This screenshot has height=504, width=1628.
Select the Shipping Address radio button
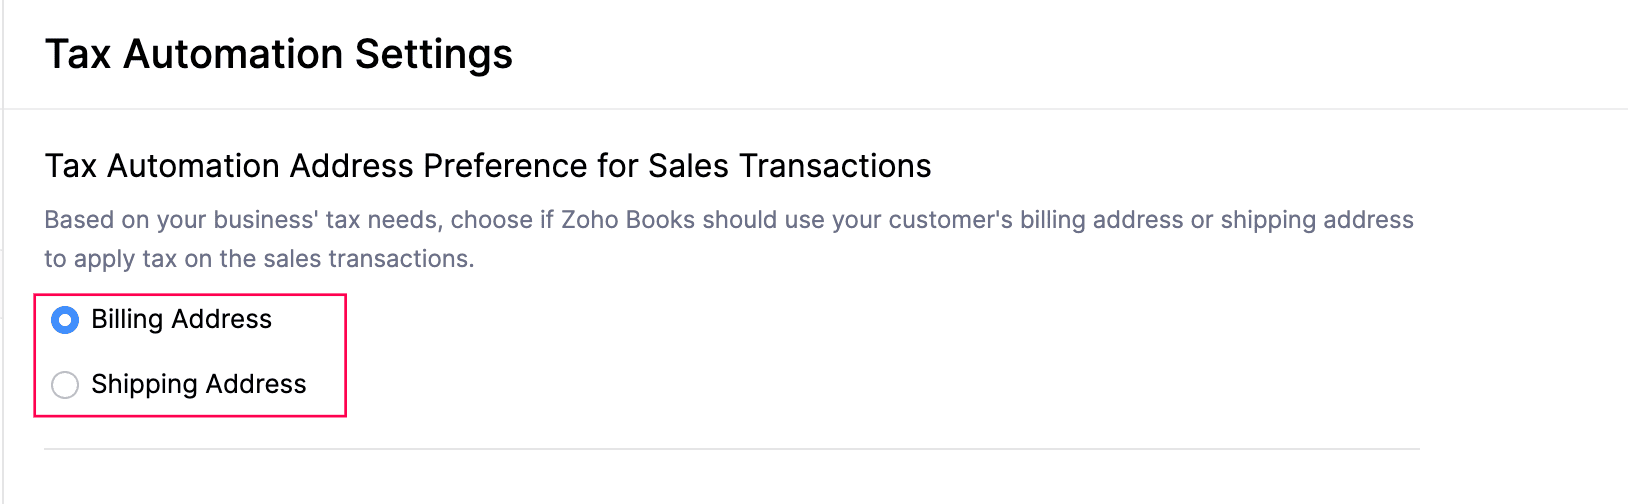pos(65,385)
